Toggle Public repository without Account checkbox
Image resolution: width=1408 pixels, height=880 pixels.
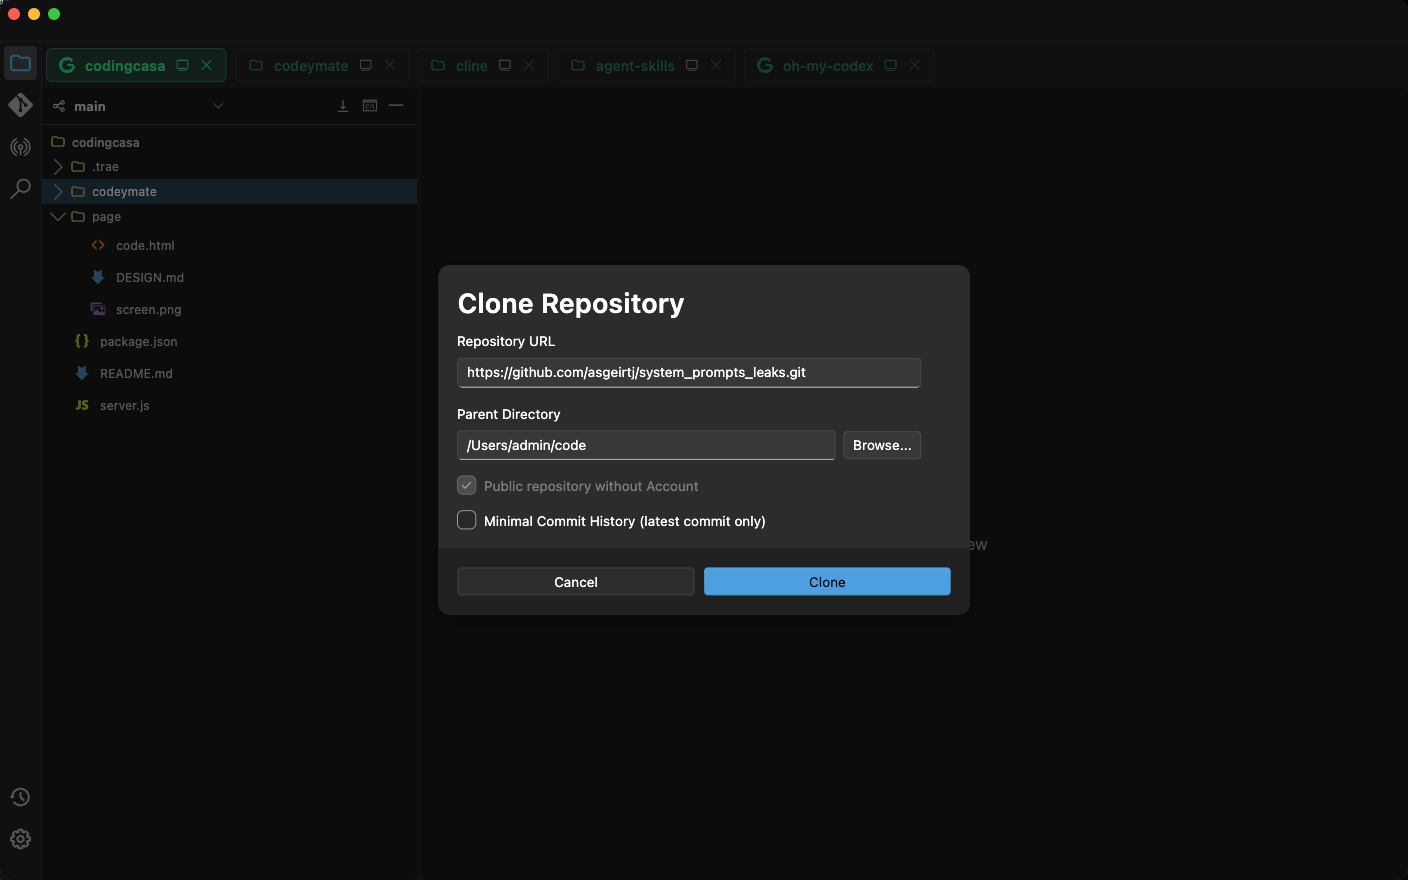(467, 485)
